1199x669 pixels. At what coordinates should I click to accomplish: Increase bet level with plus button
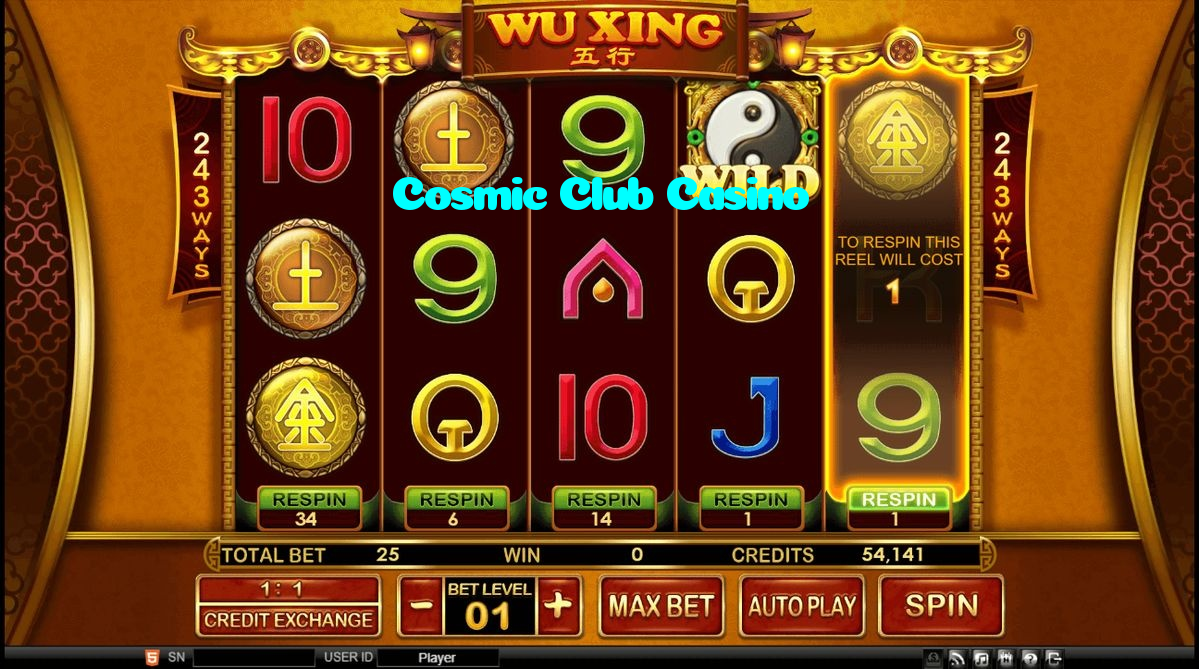558,606
